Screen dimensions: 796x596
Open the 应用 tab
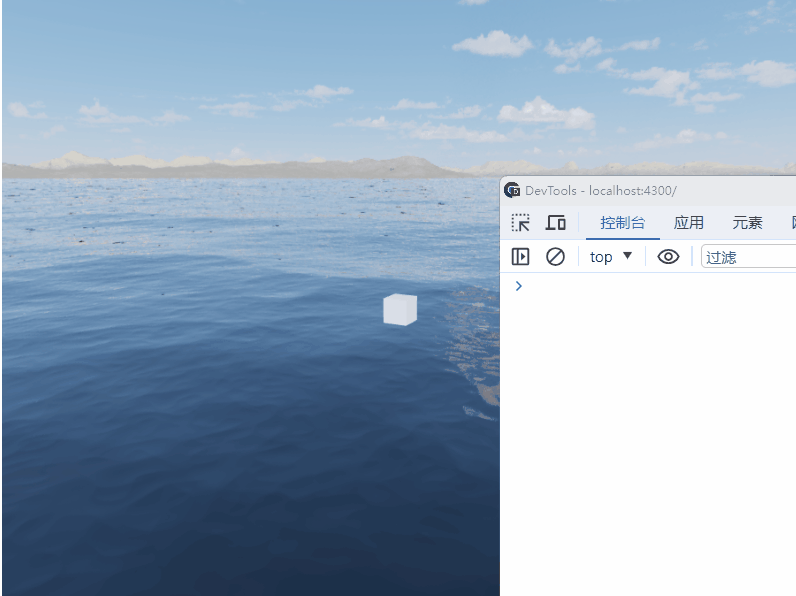689,223
